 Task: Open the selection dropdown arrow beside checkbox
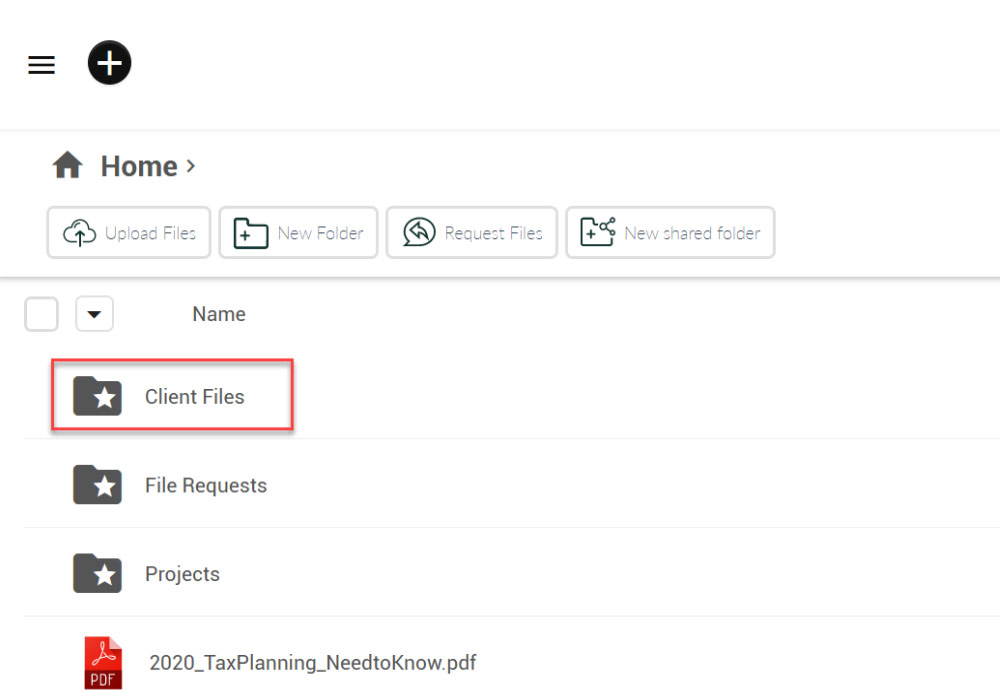pos(94,314)
